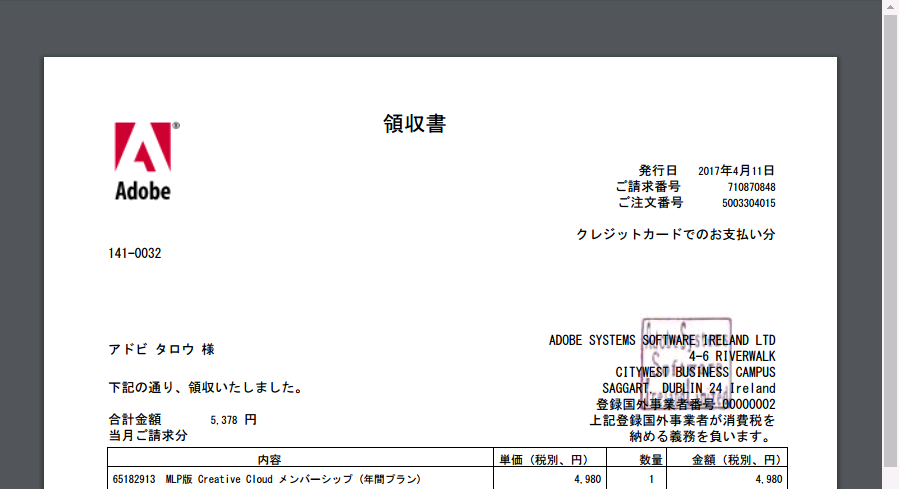
Task: Click the ご注文番号 label
Action: coord(650,203)
